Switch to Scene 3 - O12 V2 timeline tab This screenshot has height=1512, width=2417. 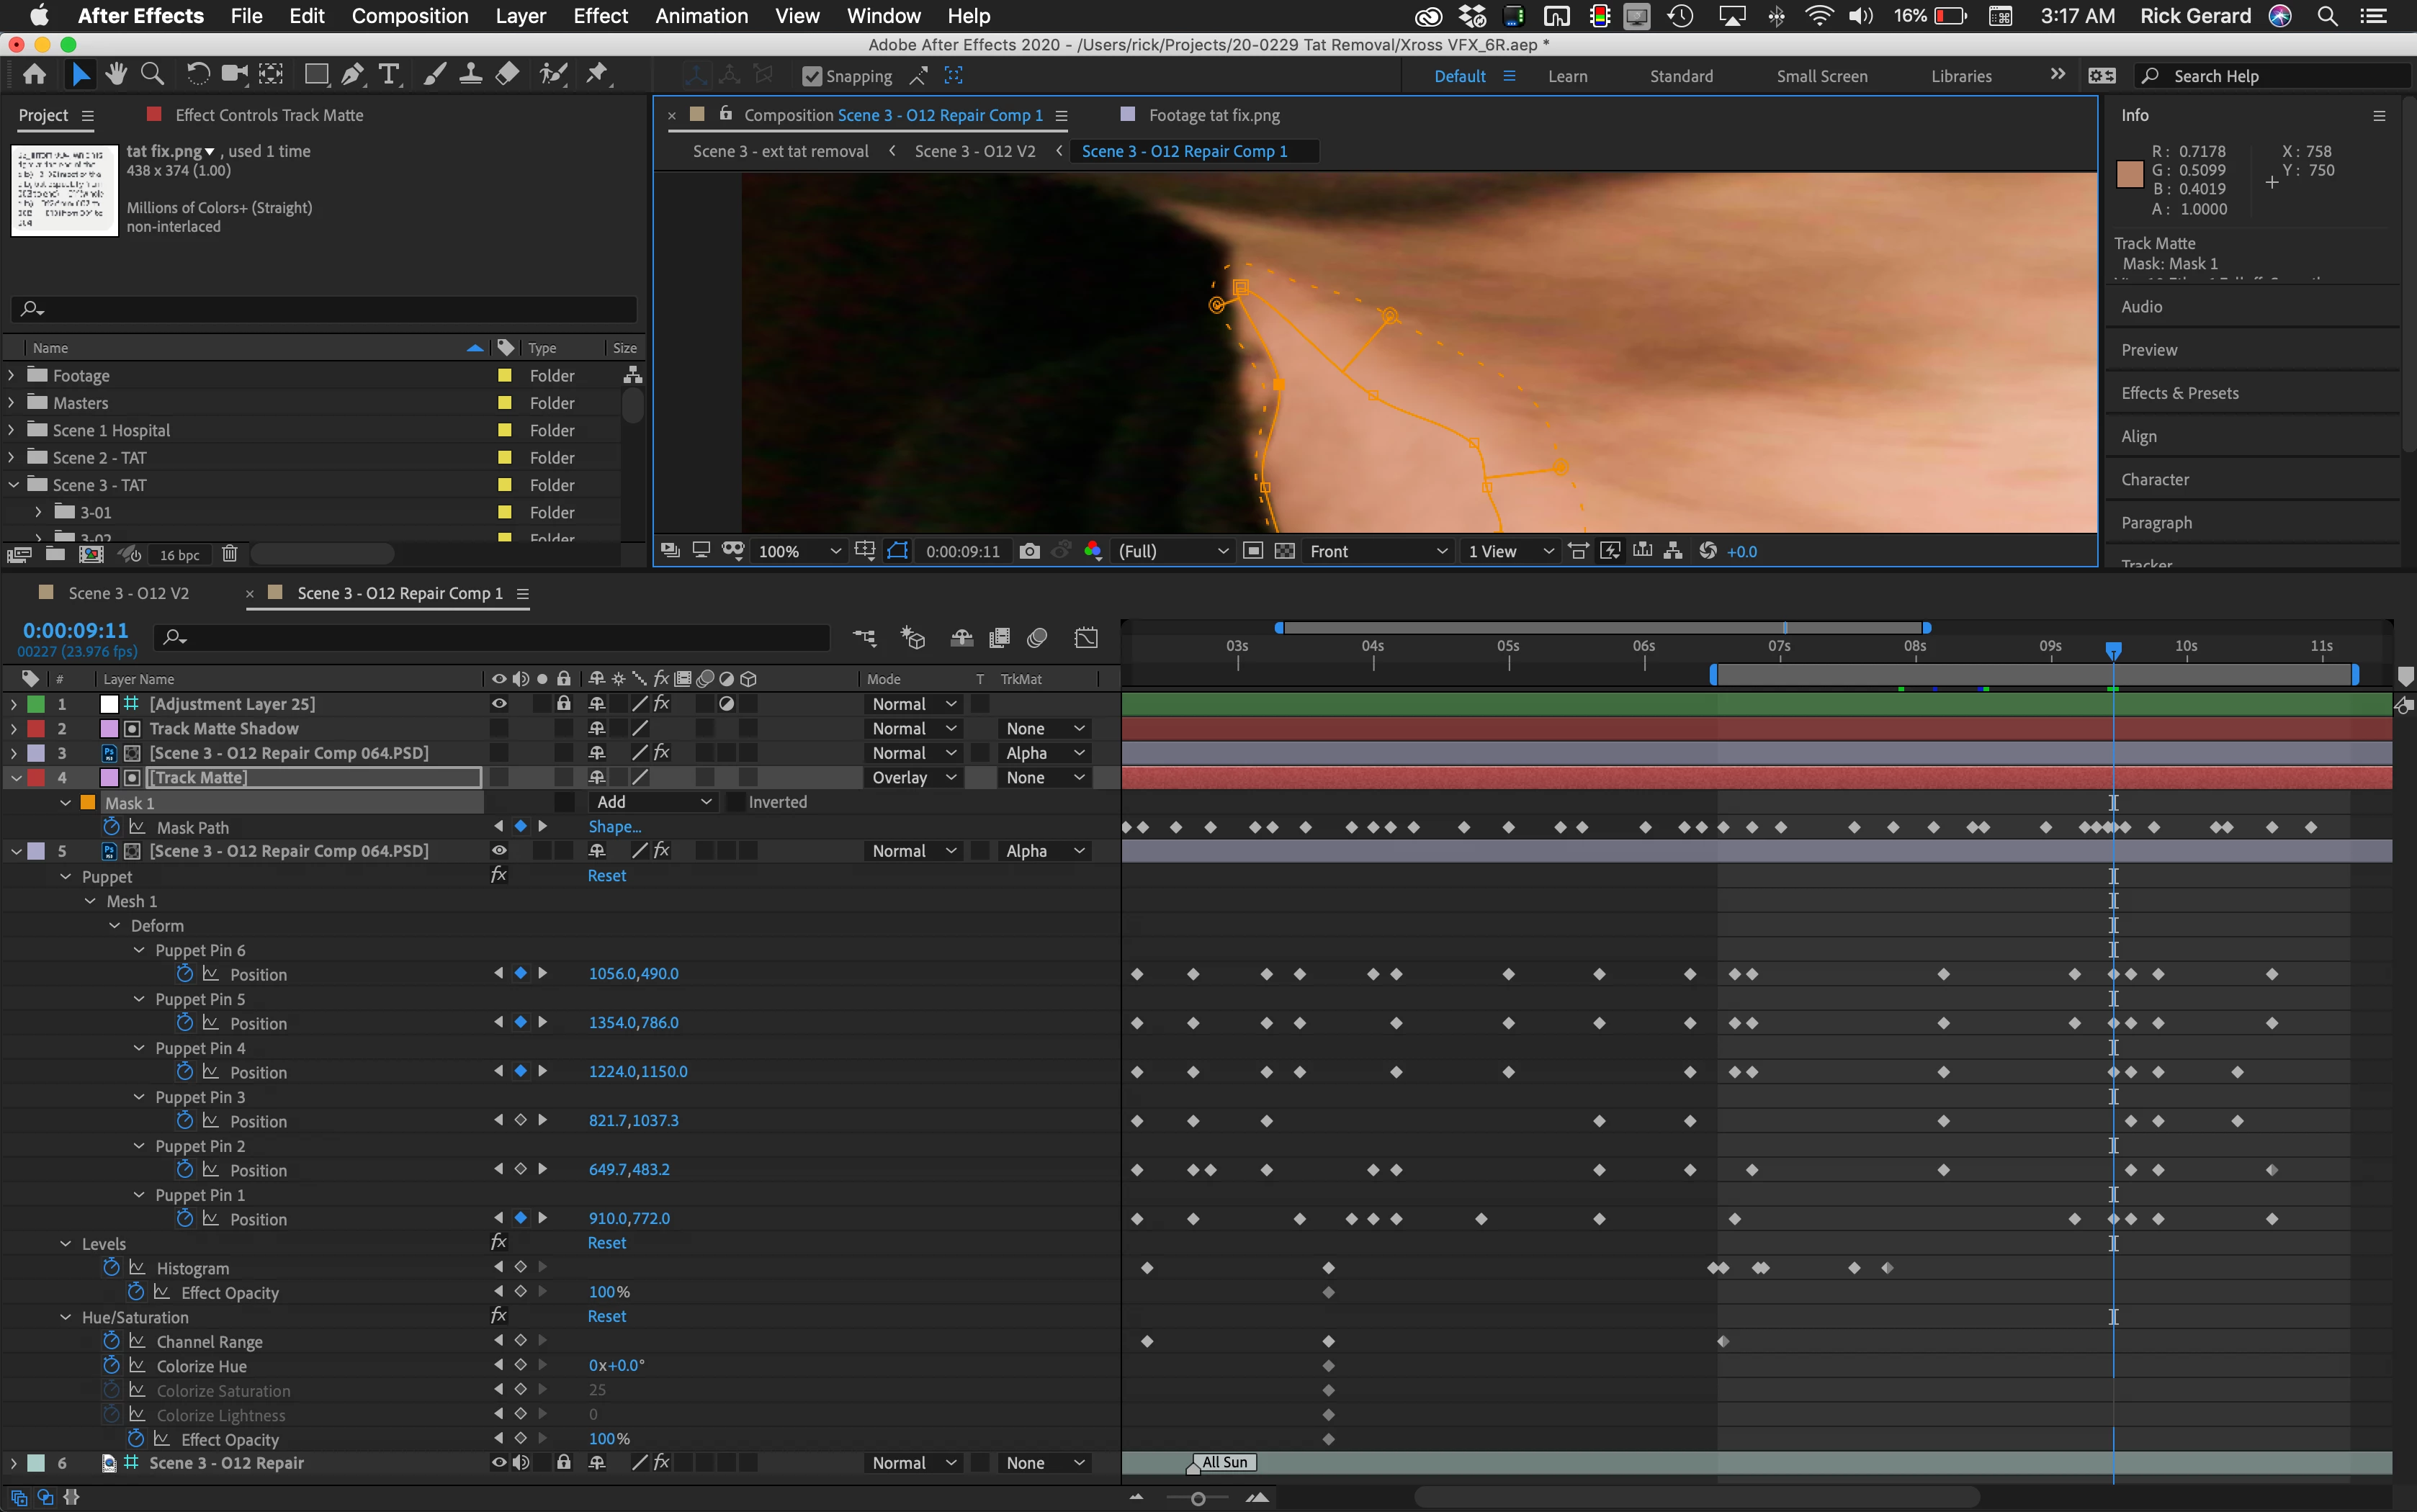click(128, 593)
